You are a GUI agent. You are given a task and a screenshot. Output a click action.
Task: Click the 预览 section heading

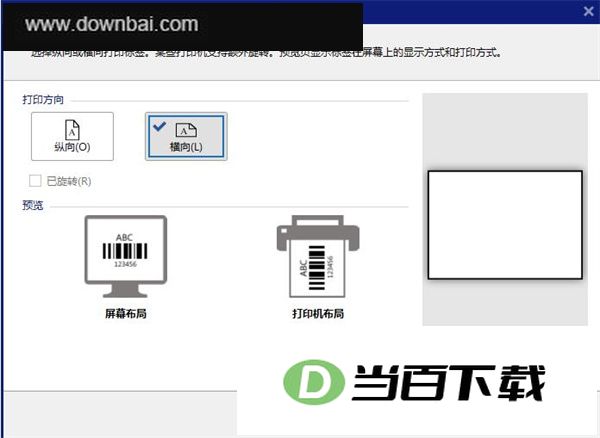coord(33,205)
